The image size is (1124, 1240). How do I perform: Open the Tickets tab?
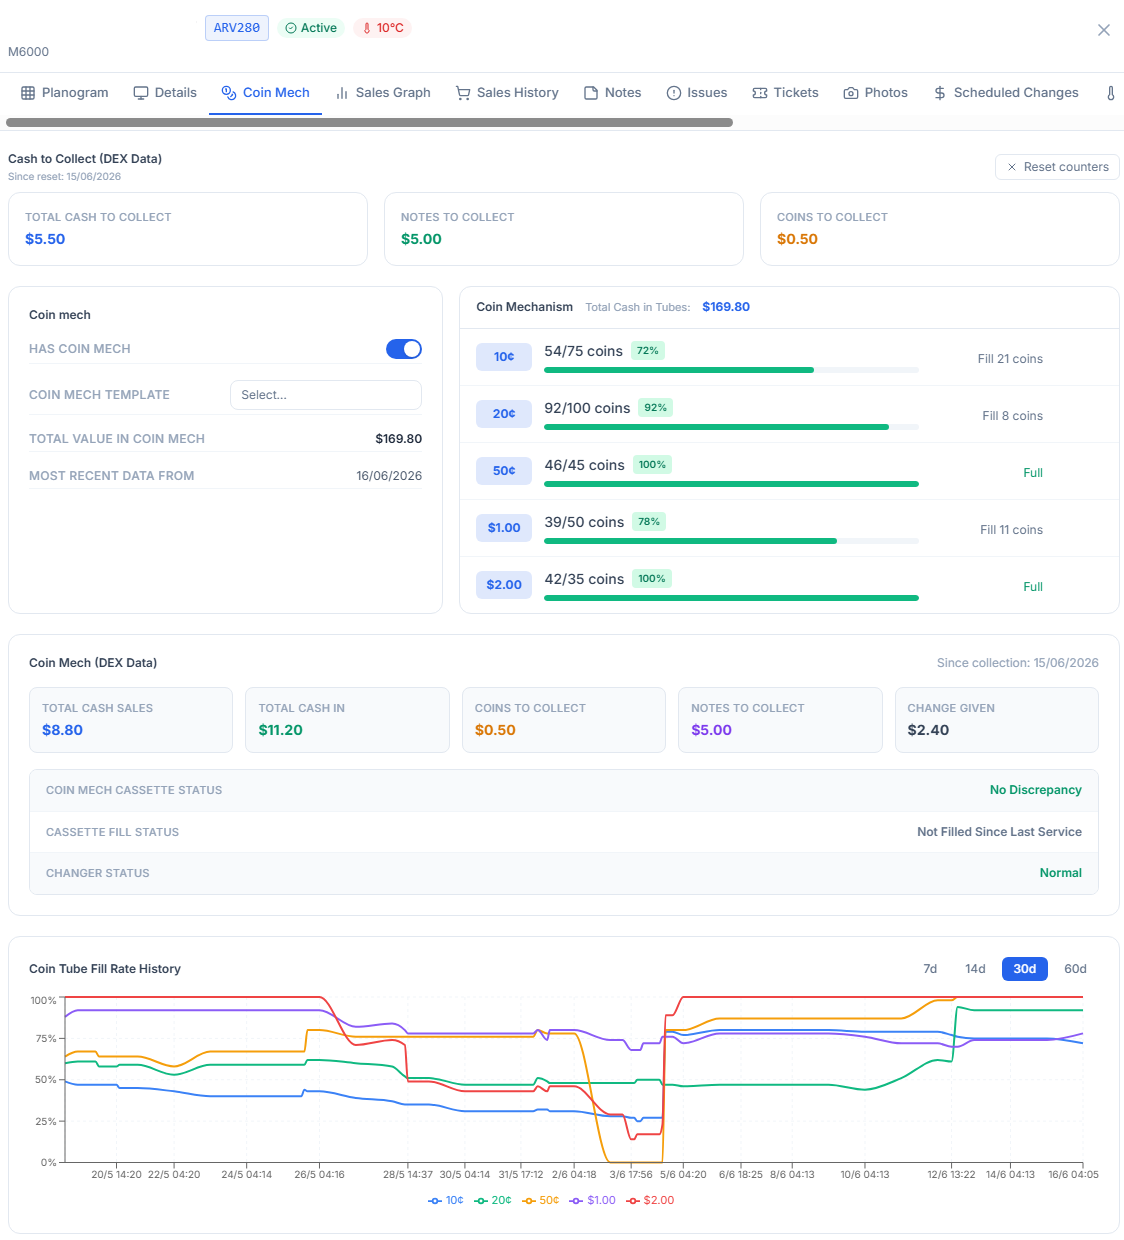[x=785, y=93]
